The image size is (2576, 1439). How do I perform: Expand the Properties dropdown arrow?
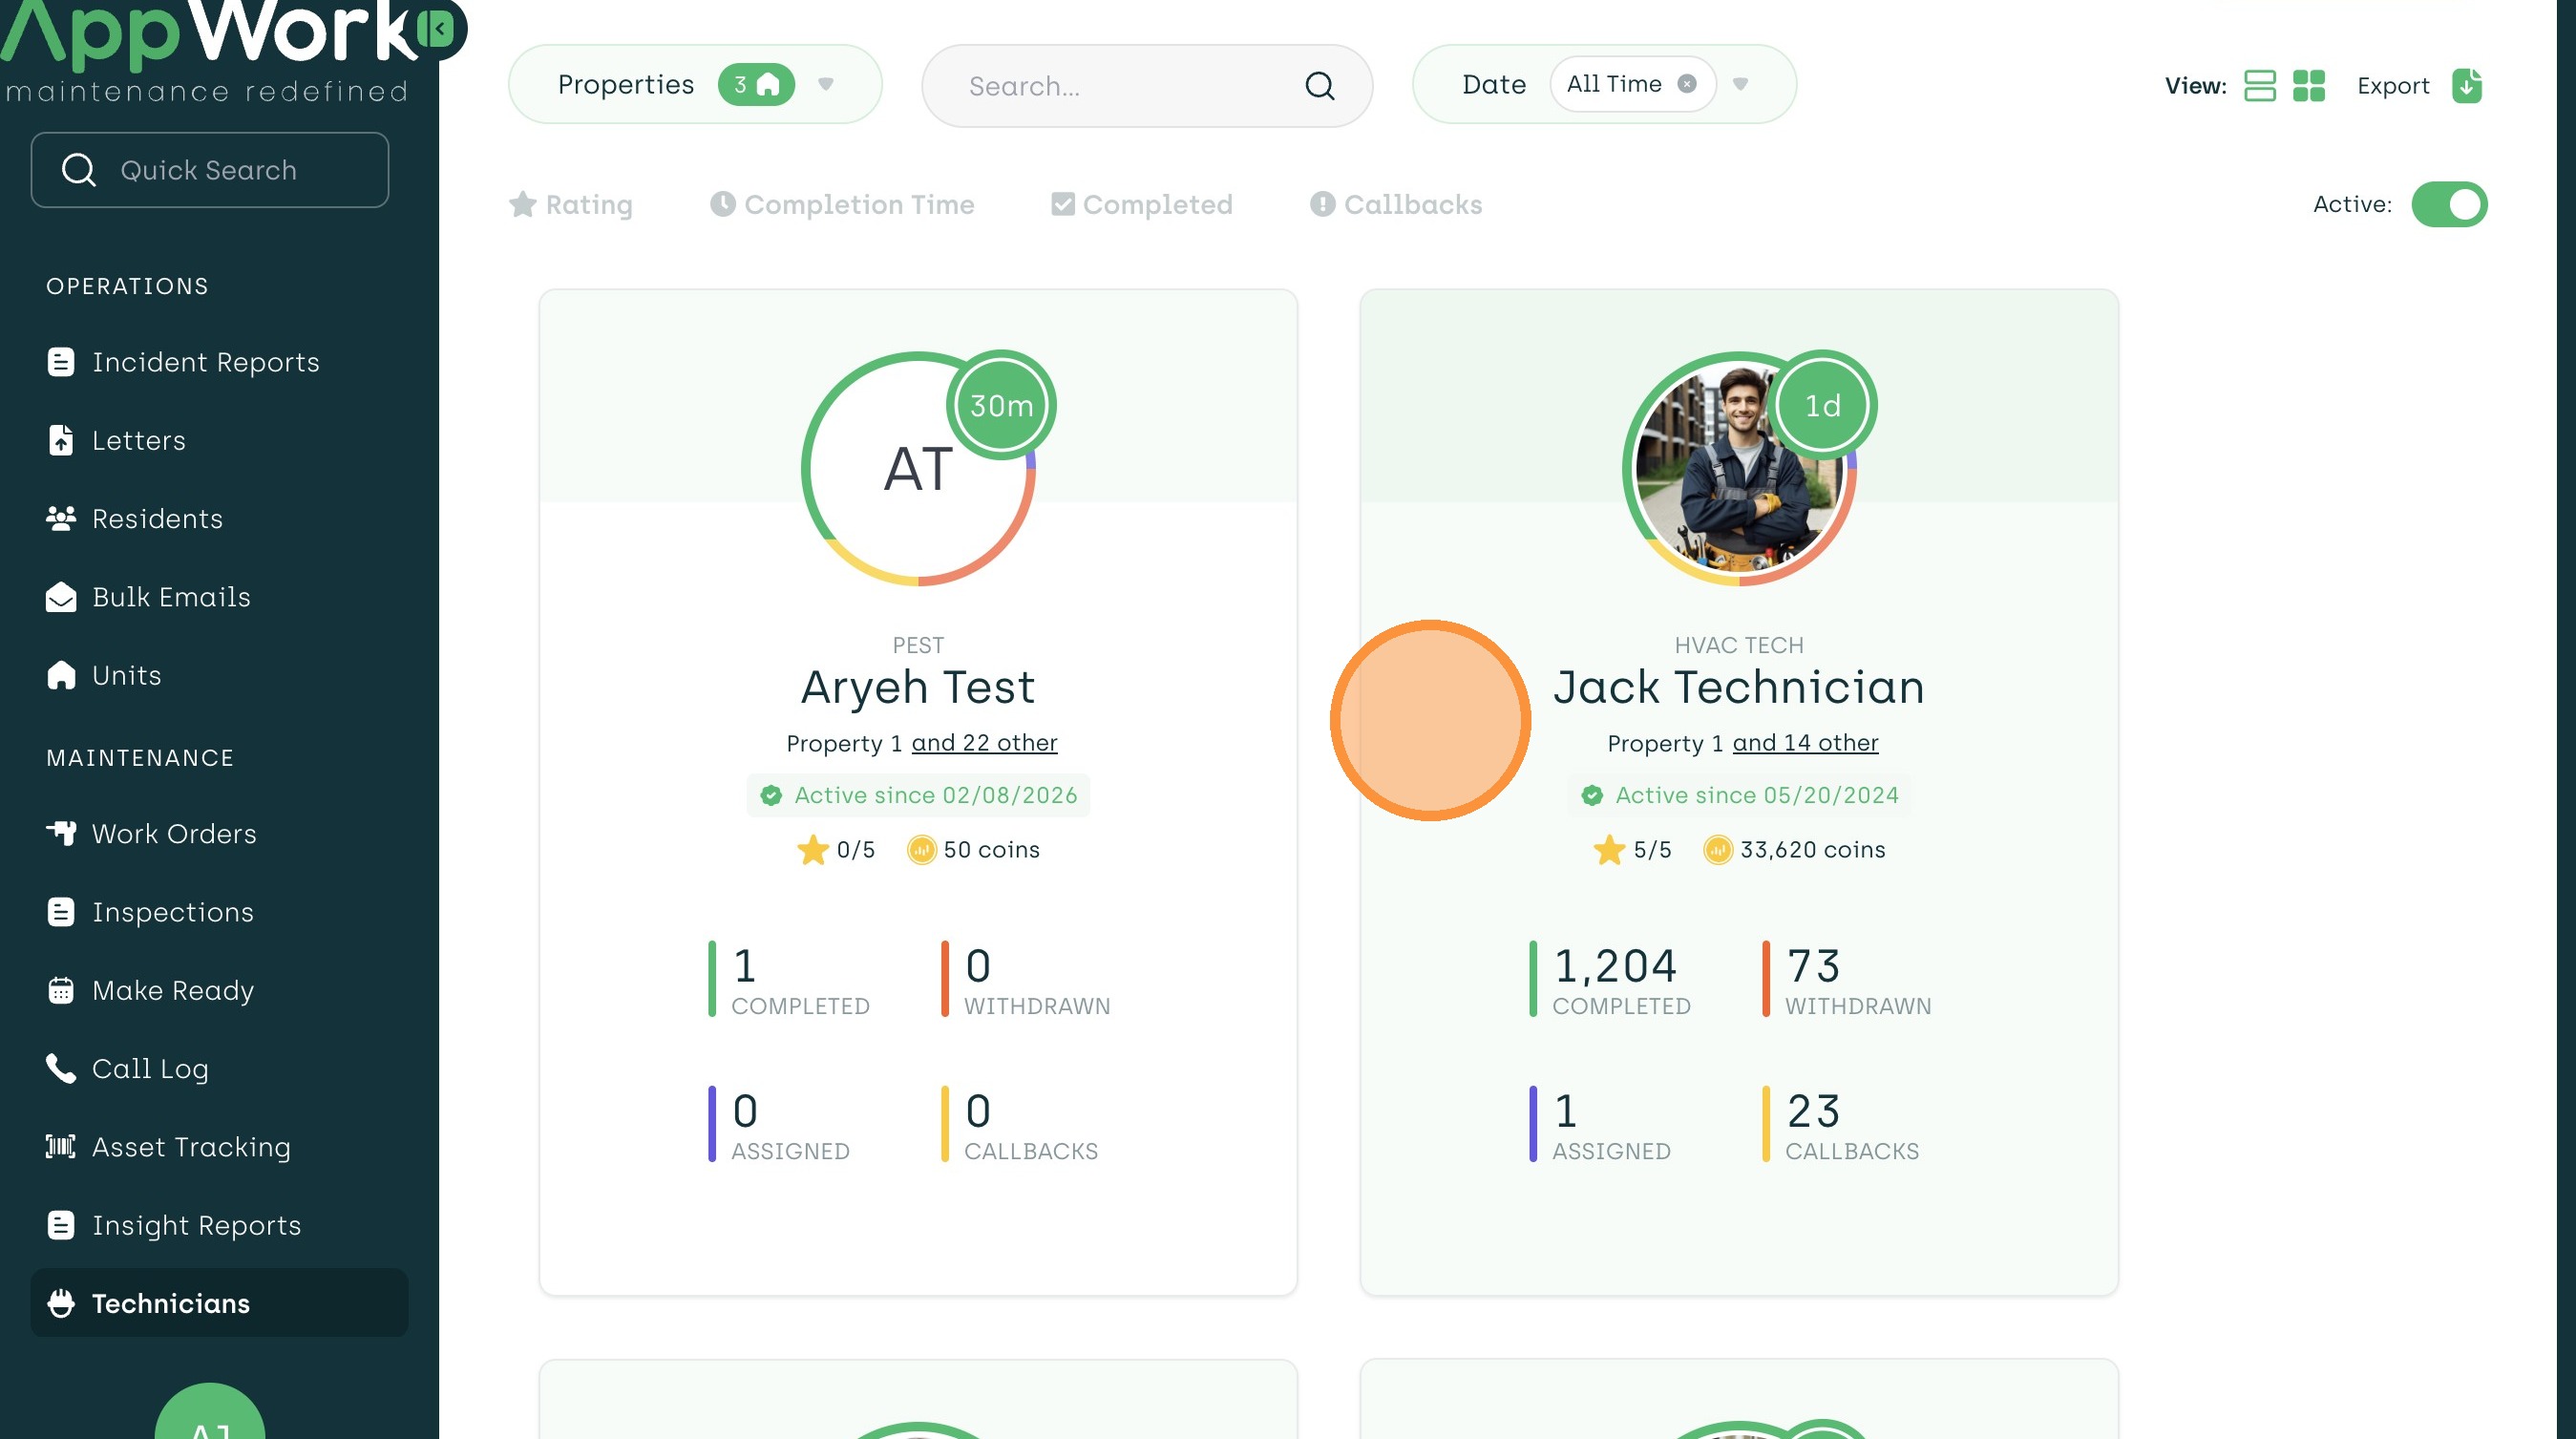[x=825, y=84]
